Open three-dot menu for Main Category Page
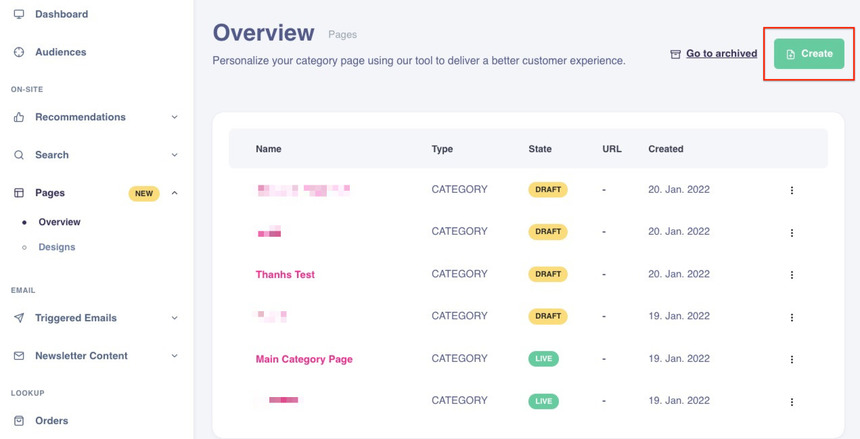860x439 pixels. coord(792,359)
